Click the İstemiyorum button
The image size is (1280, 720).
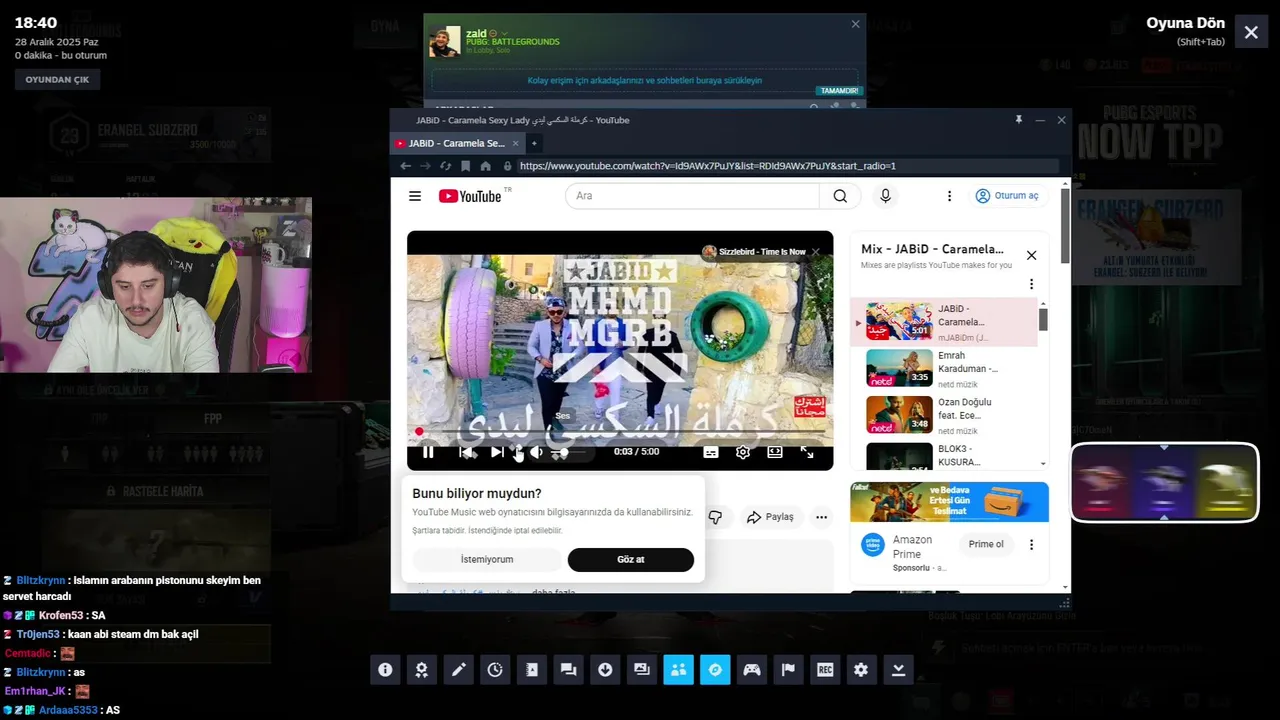click(x=487, y=559)
